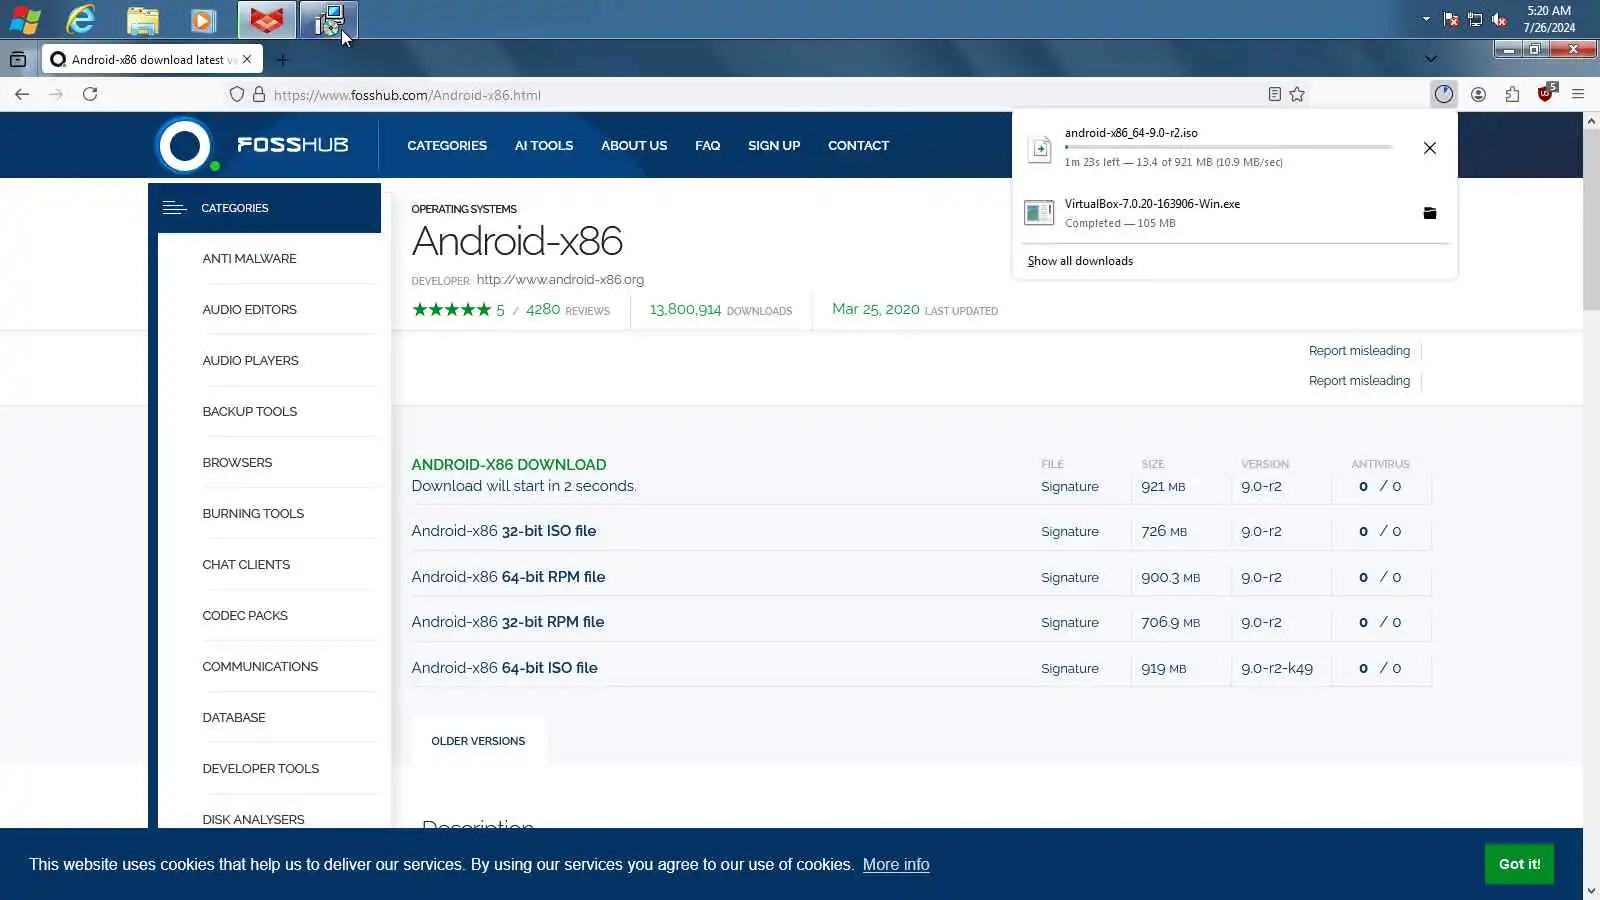Image resolution: width=1600 pixels, height=900 pixels.
Task: Open the BURNING TOOLS category
Action: point(253,513)
